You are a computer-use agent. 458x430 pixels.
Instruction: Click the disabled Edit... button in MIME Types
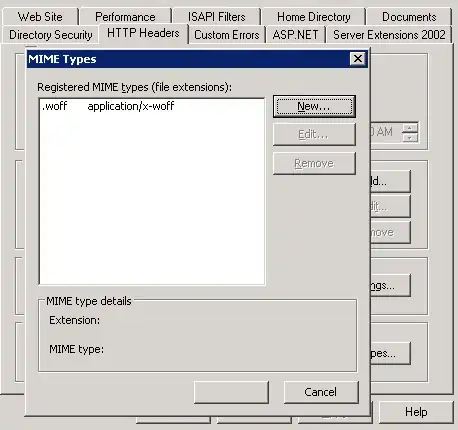coord(314,134)
